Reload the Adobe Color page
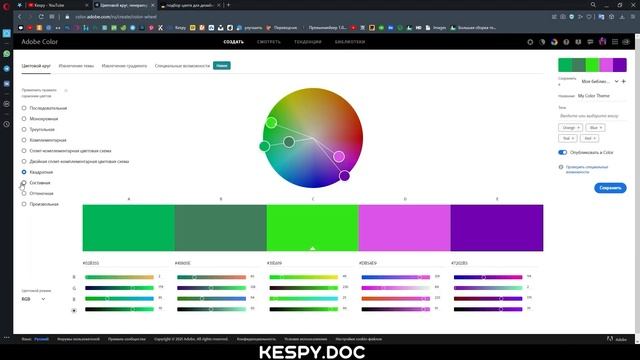This screenshot has width=640, height=360. (41, 17)
